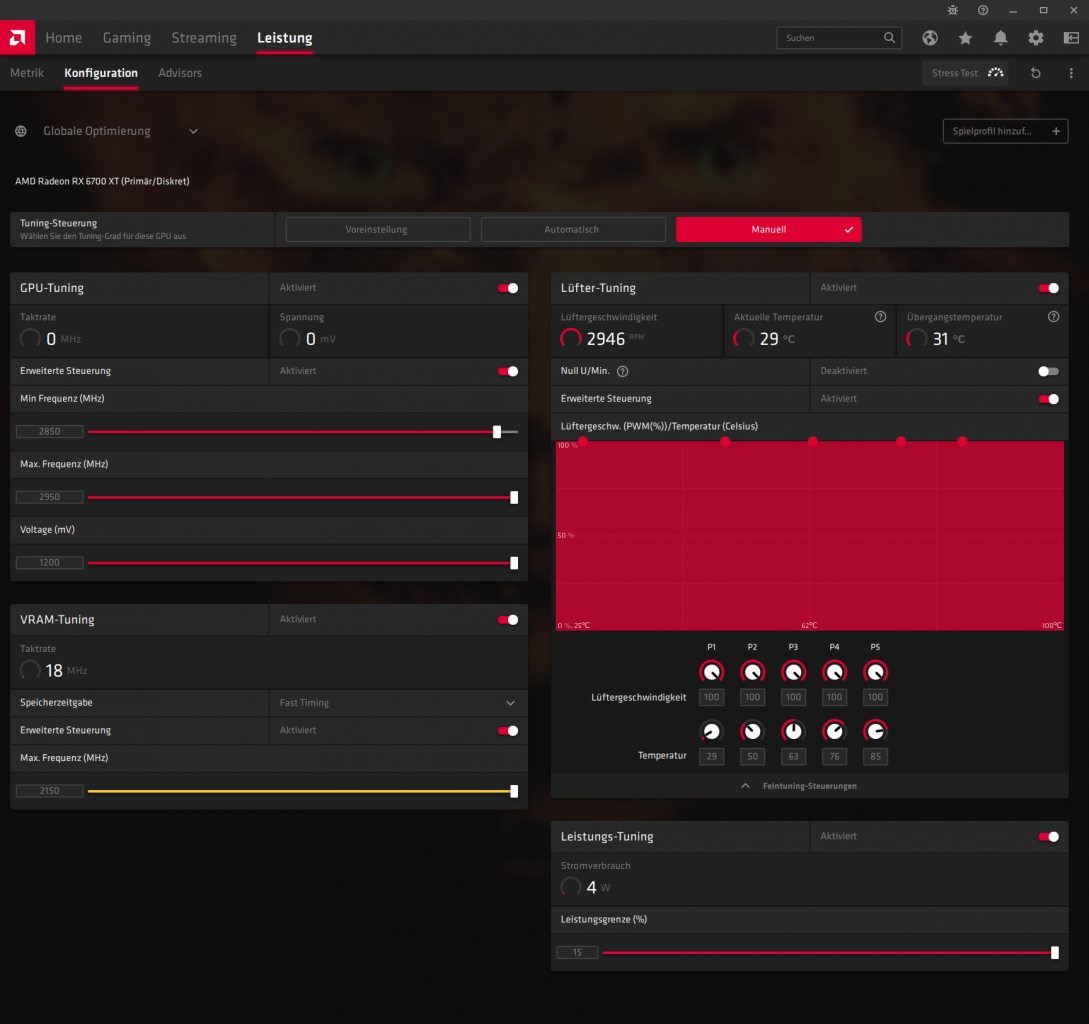Click the Min Frequenz slider handle

pos(497,431)
